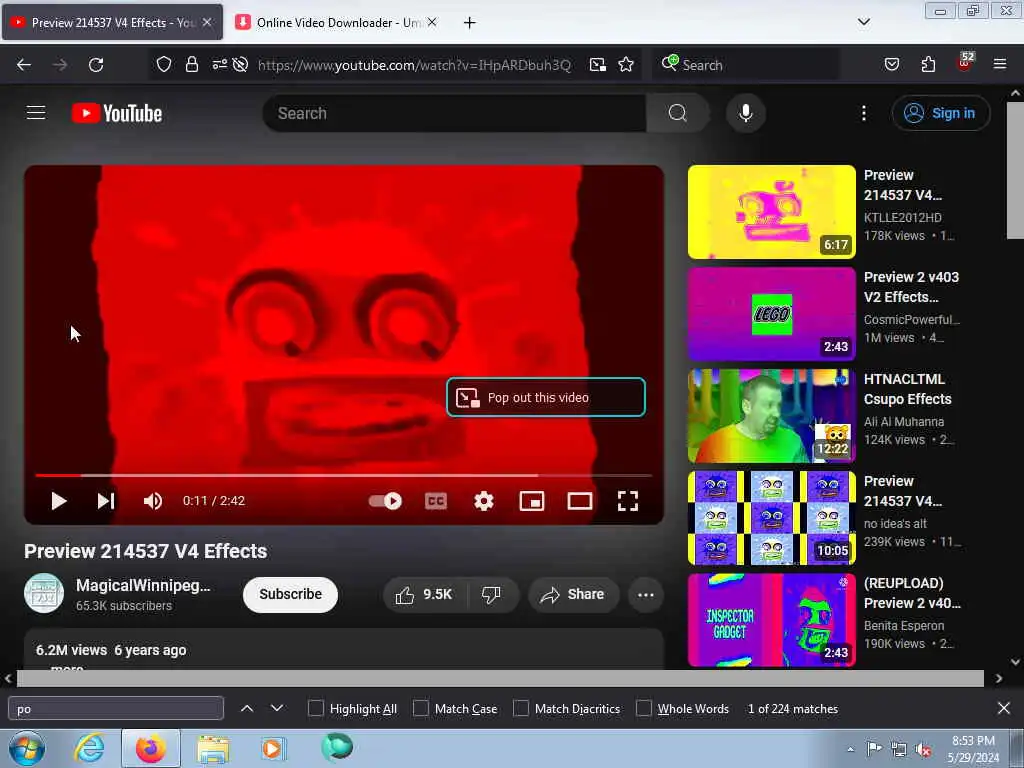Enable miniplayer mode icon
This screenshot has width=1024, height=768.
click(x=532, y=501)
